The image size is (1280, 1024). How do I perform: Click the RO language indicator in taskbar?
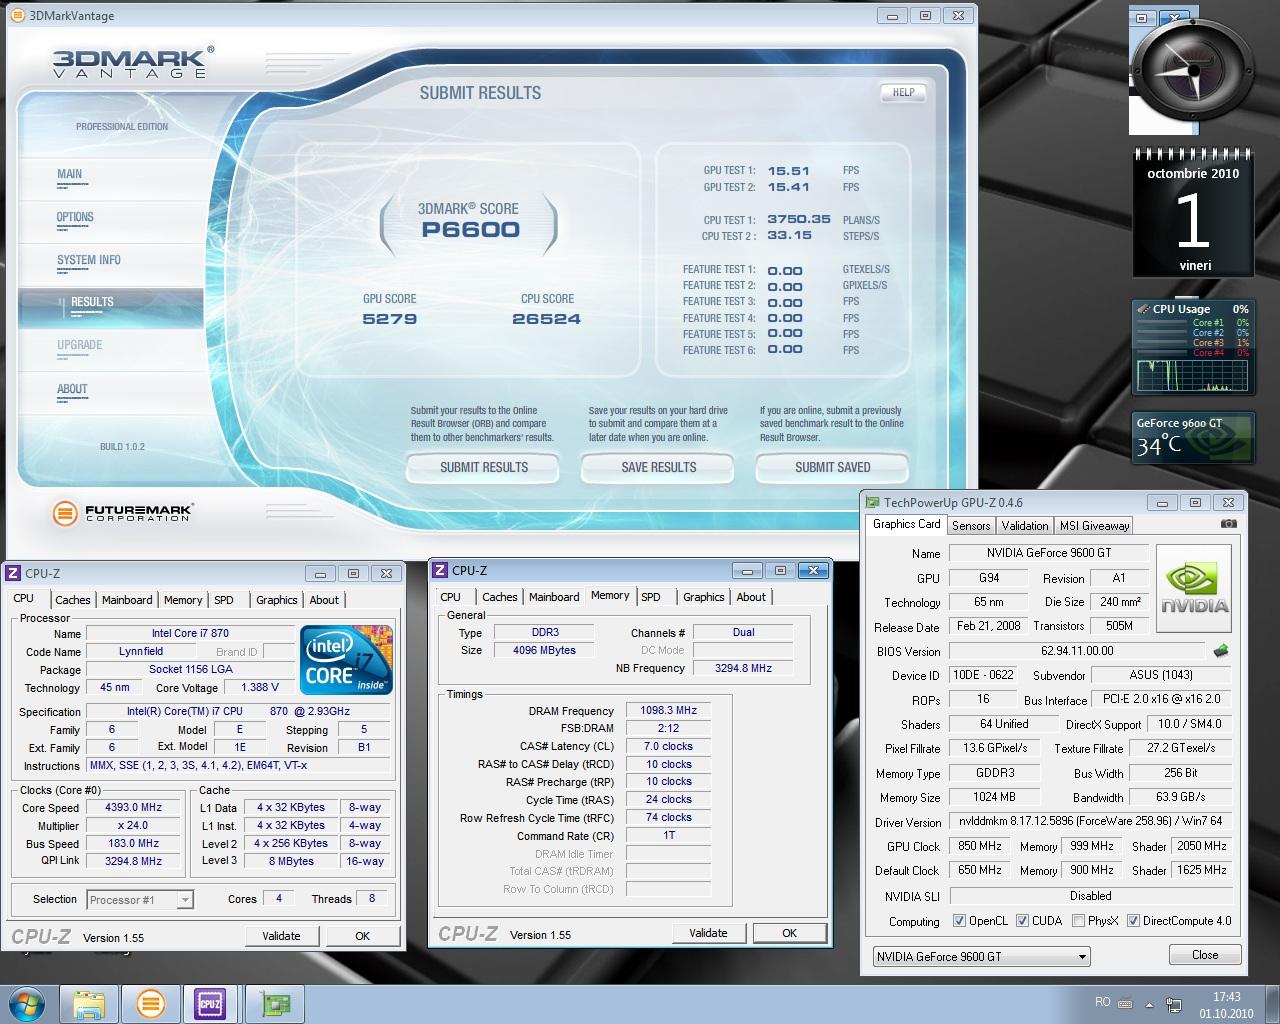[x=1102, y=1002]
